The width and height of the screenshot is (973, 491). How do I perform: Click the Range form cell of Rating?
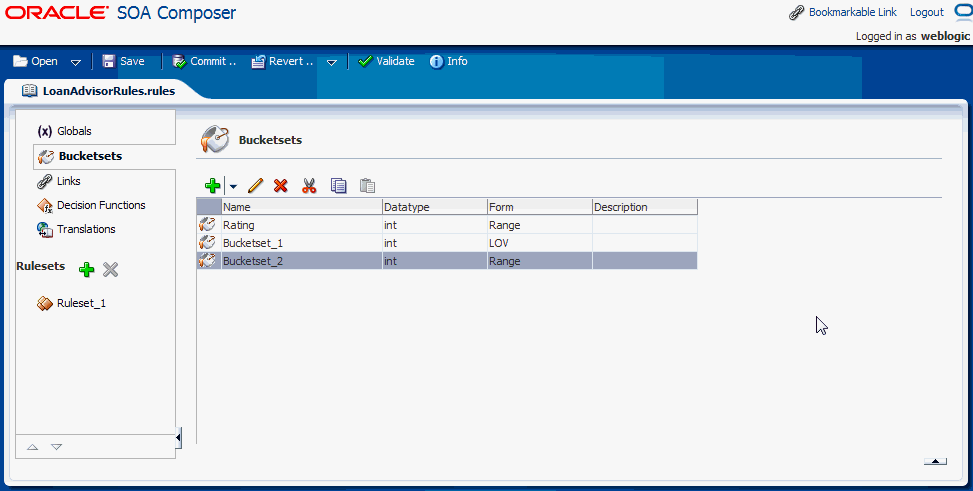539,225
